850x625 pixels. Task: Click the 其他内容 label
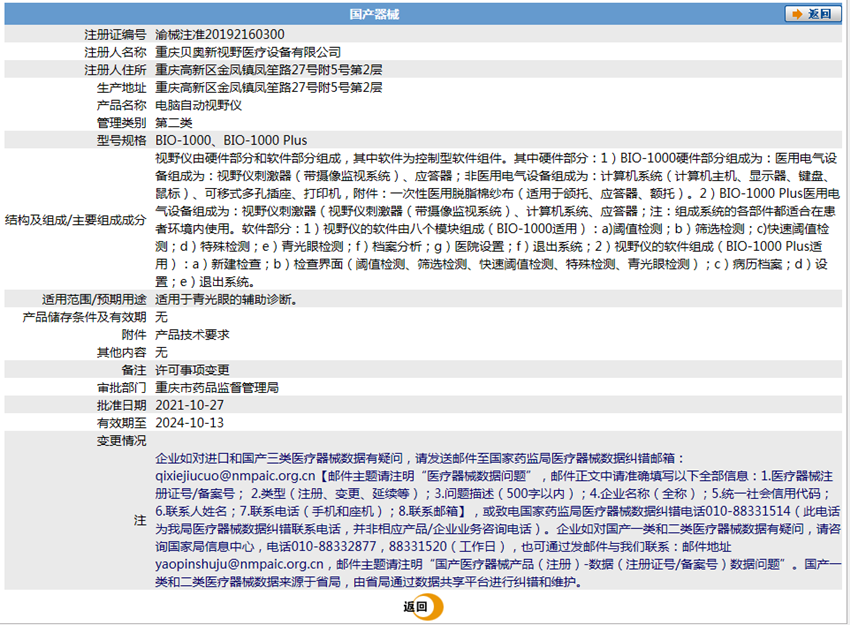coord(121,352)
